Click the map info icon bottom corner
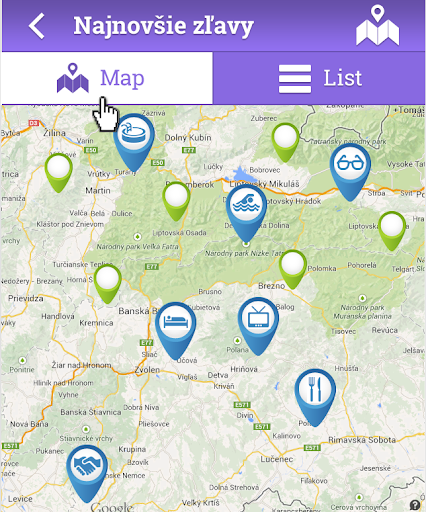The height and width of the screenshot is (512, 426). click(415, 505)
